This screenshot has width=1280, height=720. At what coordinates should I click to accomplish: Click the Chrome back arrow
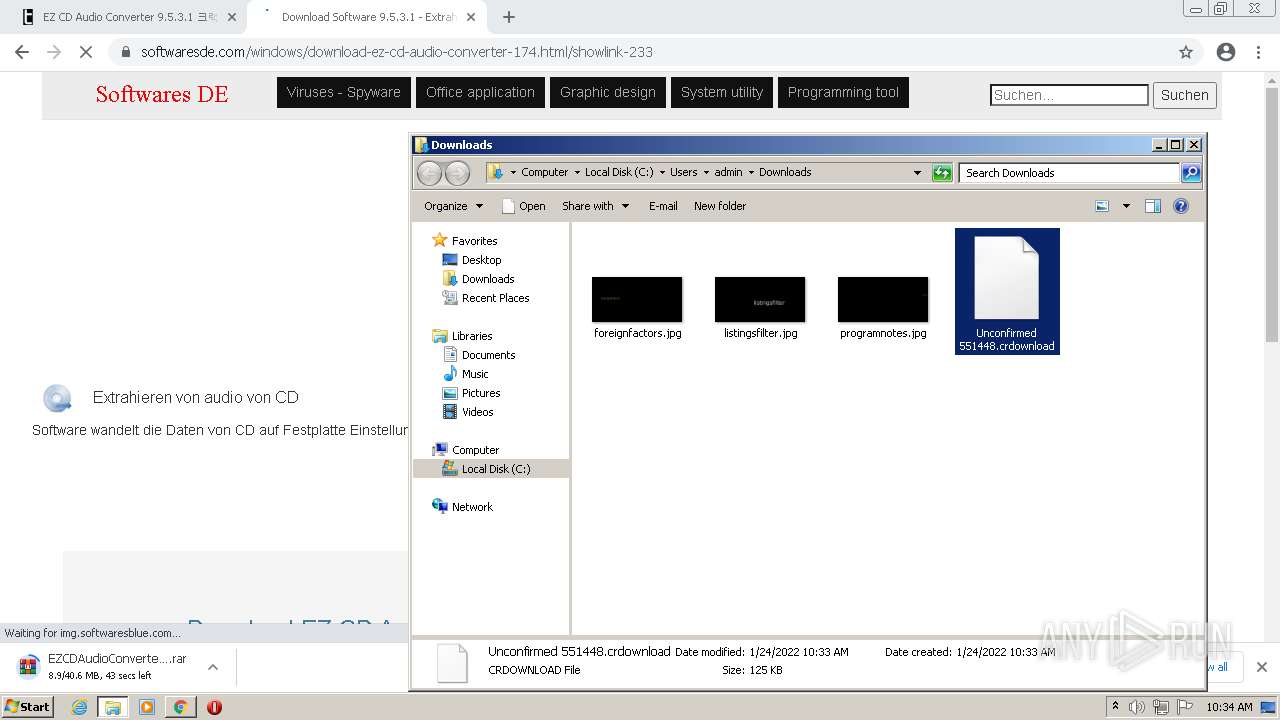point(22,52)
